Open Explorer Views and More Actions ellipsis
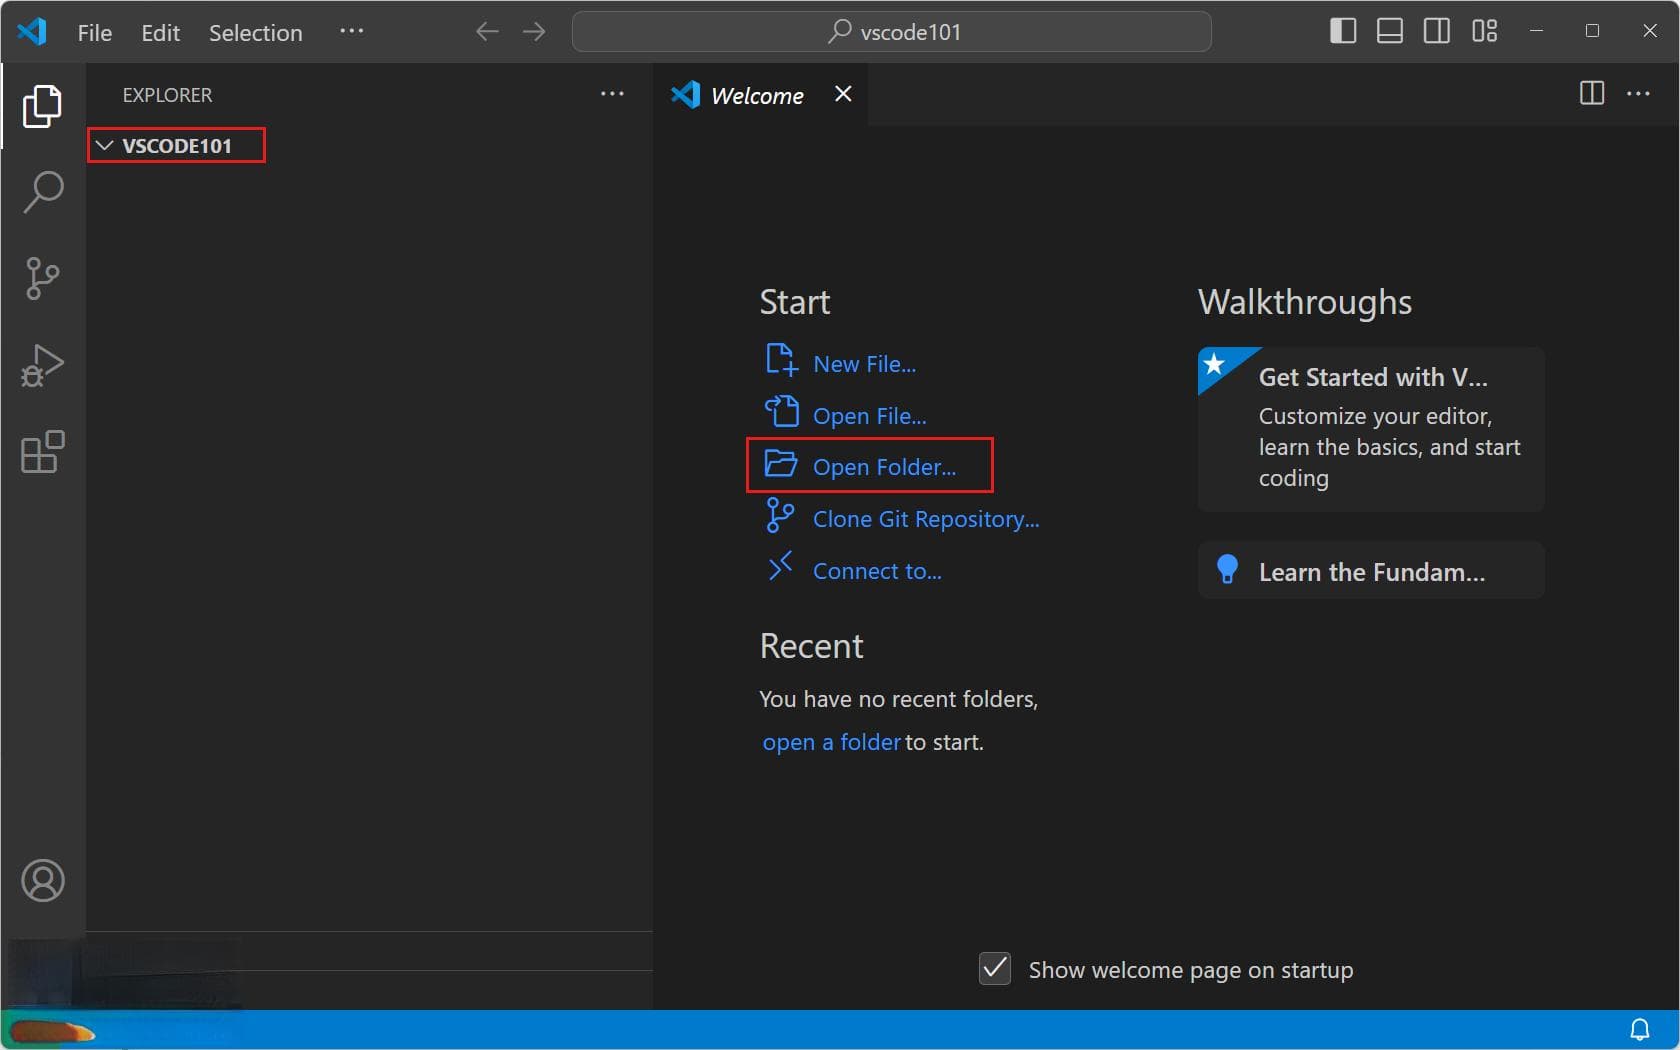Screen dimensions: 1680x1050 coord(612,94)
